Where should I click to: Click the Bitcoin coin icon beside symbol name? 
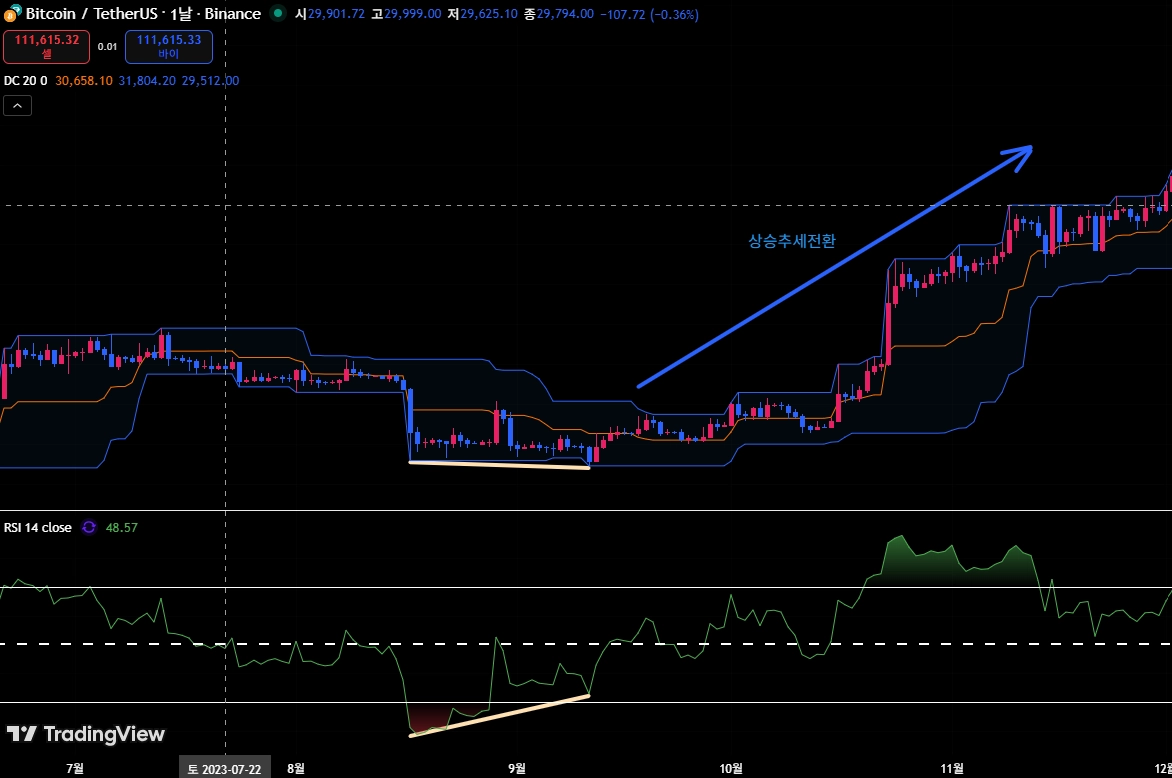13,13
